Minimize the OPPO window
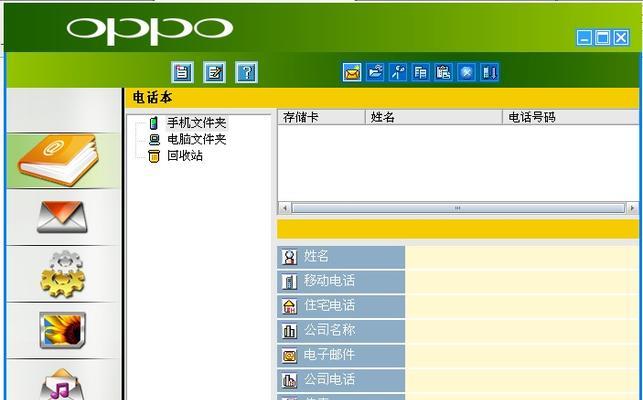643x400 pixels. pyautogui.click(x=584, y=38)
